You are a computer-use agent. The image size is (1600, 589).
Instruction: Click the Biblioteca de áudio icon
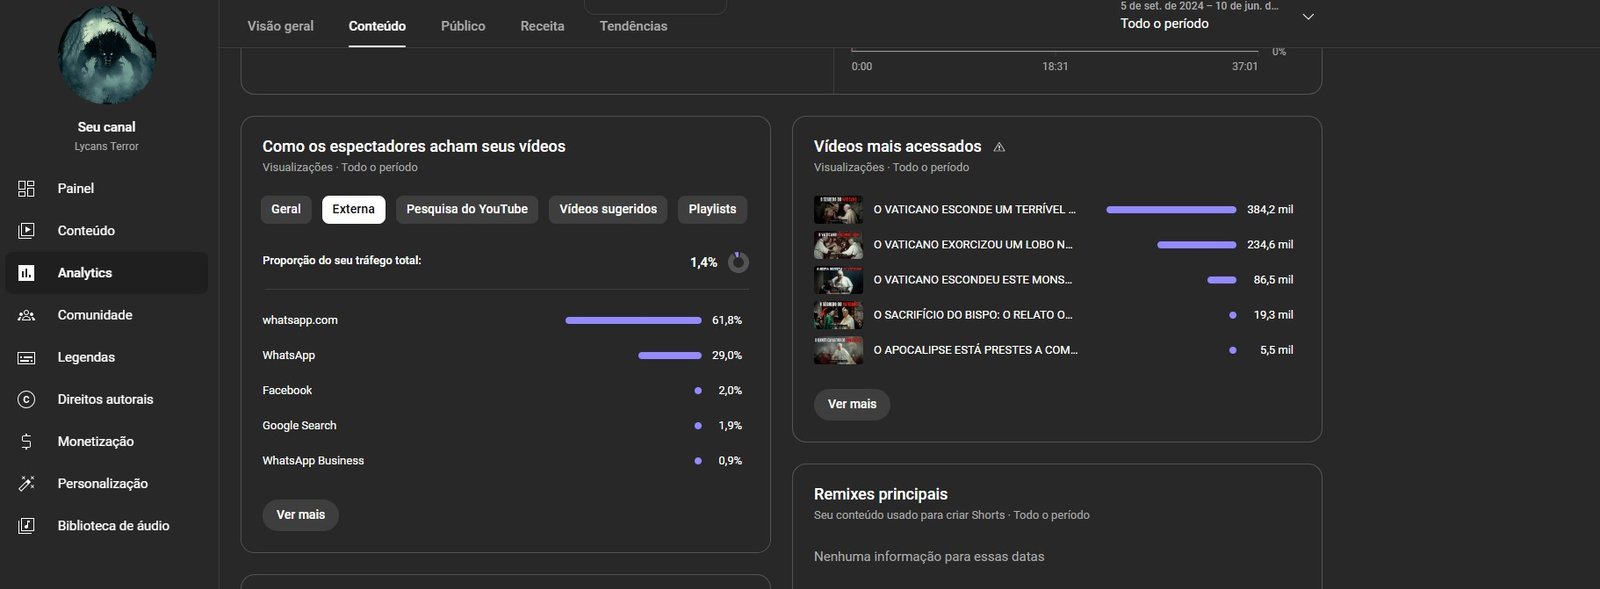pyautogui.click(x=26, y=525)
